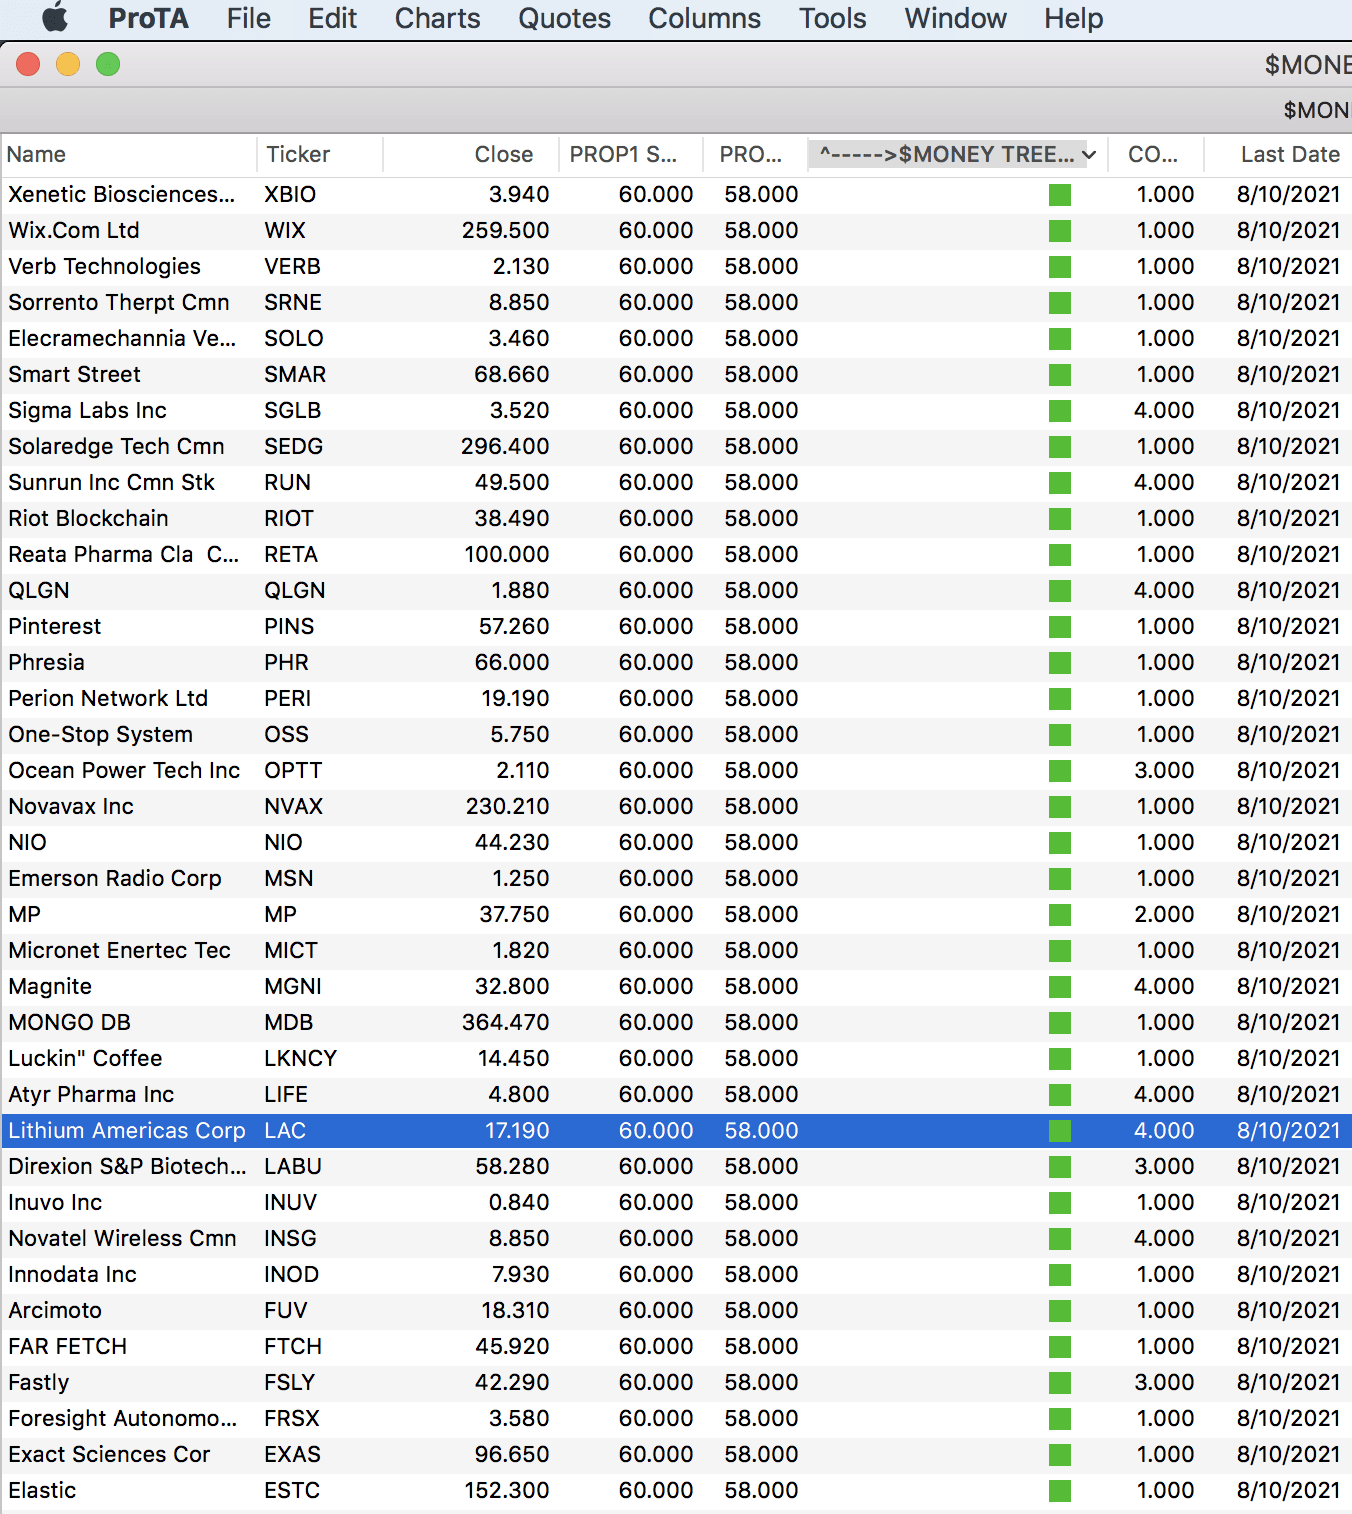Sort by the PRO... column header

click(754, 154)
